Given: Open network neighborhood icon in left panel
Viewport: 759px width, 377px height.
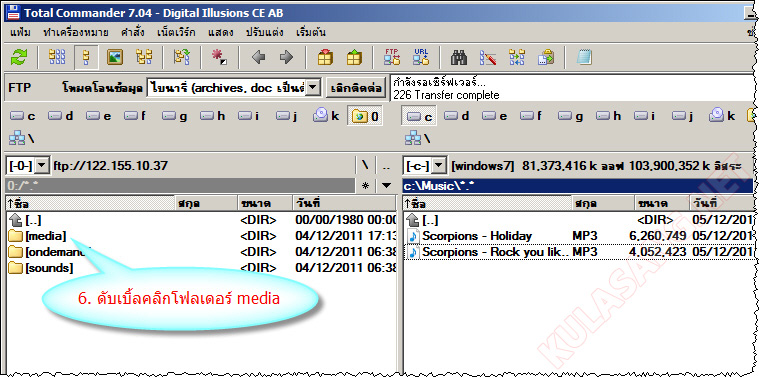Looking at the screenshot, I should 22,138.
